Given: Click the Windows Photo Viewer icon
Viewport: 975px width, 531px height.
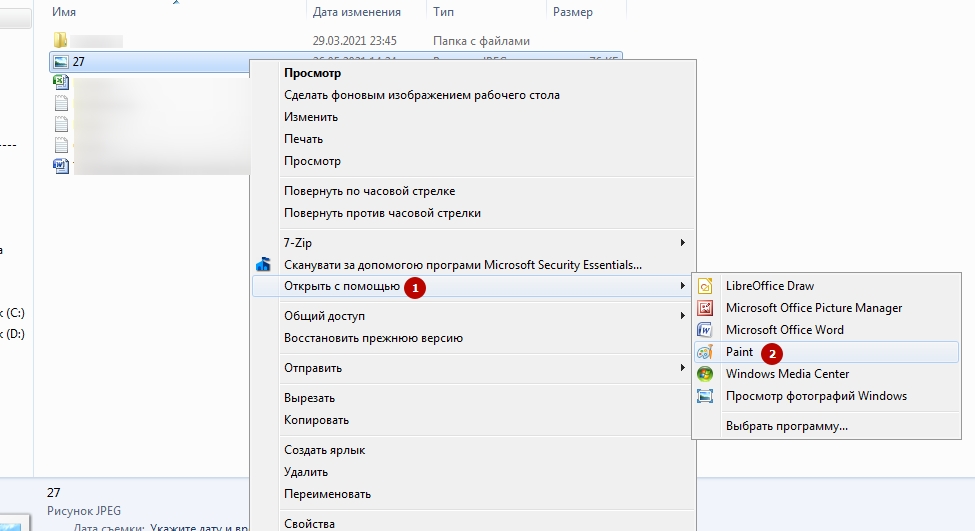Looking at the screenshot, I should coord(705,396).
